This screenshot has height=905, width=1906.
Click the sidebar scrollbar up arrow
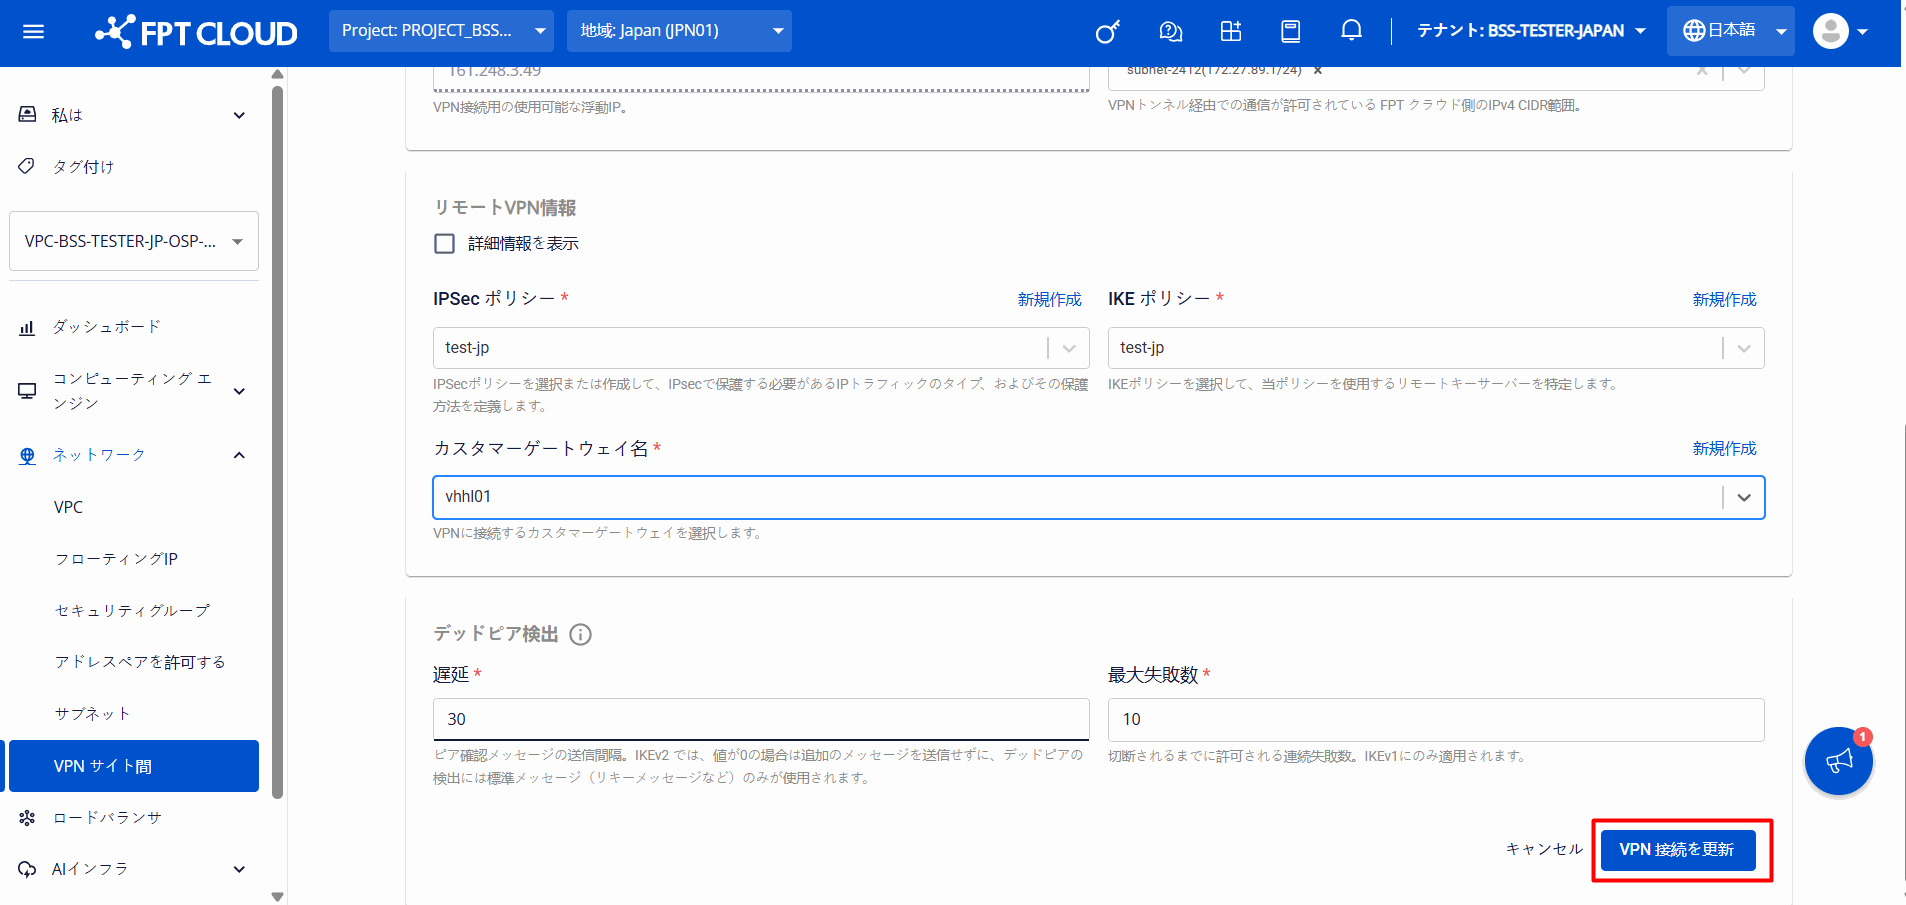pos(278,75)
